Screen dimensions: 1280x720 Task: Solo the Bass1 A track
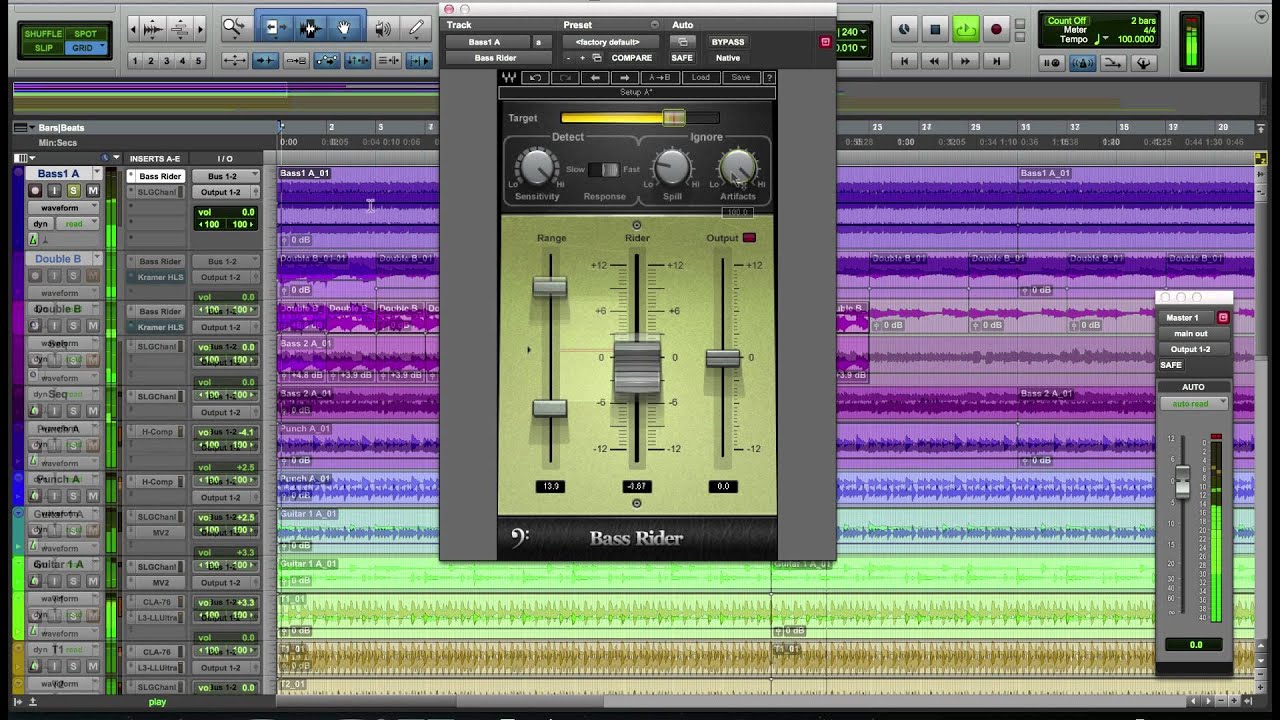(73, 190)
